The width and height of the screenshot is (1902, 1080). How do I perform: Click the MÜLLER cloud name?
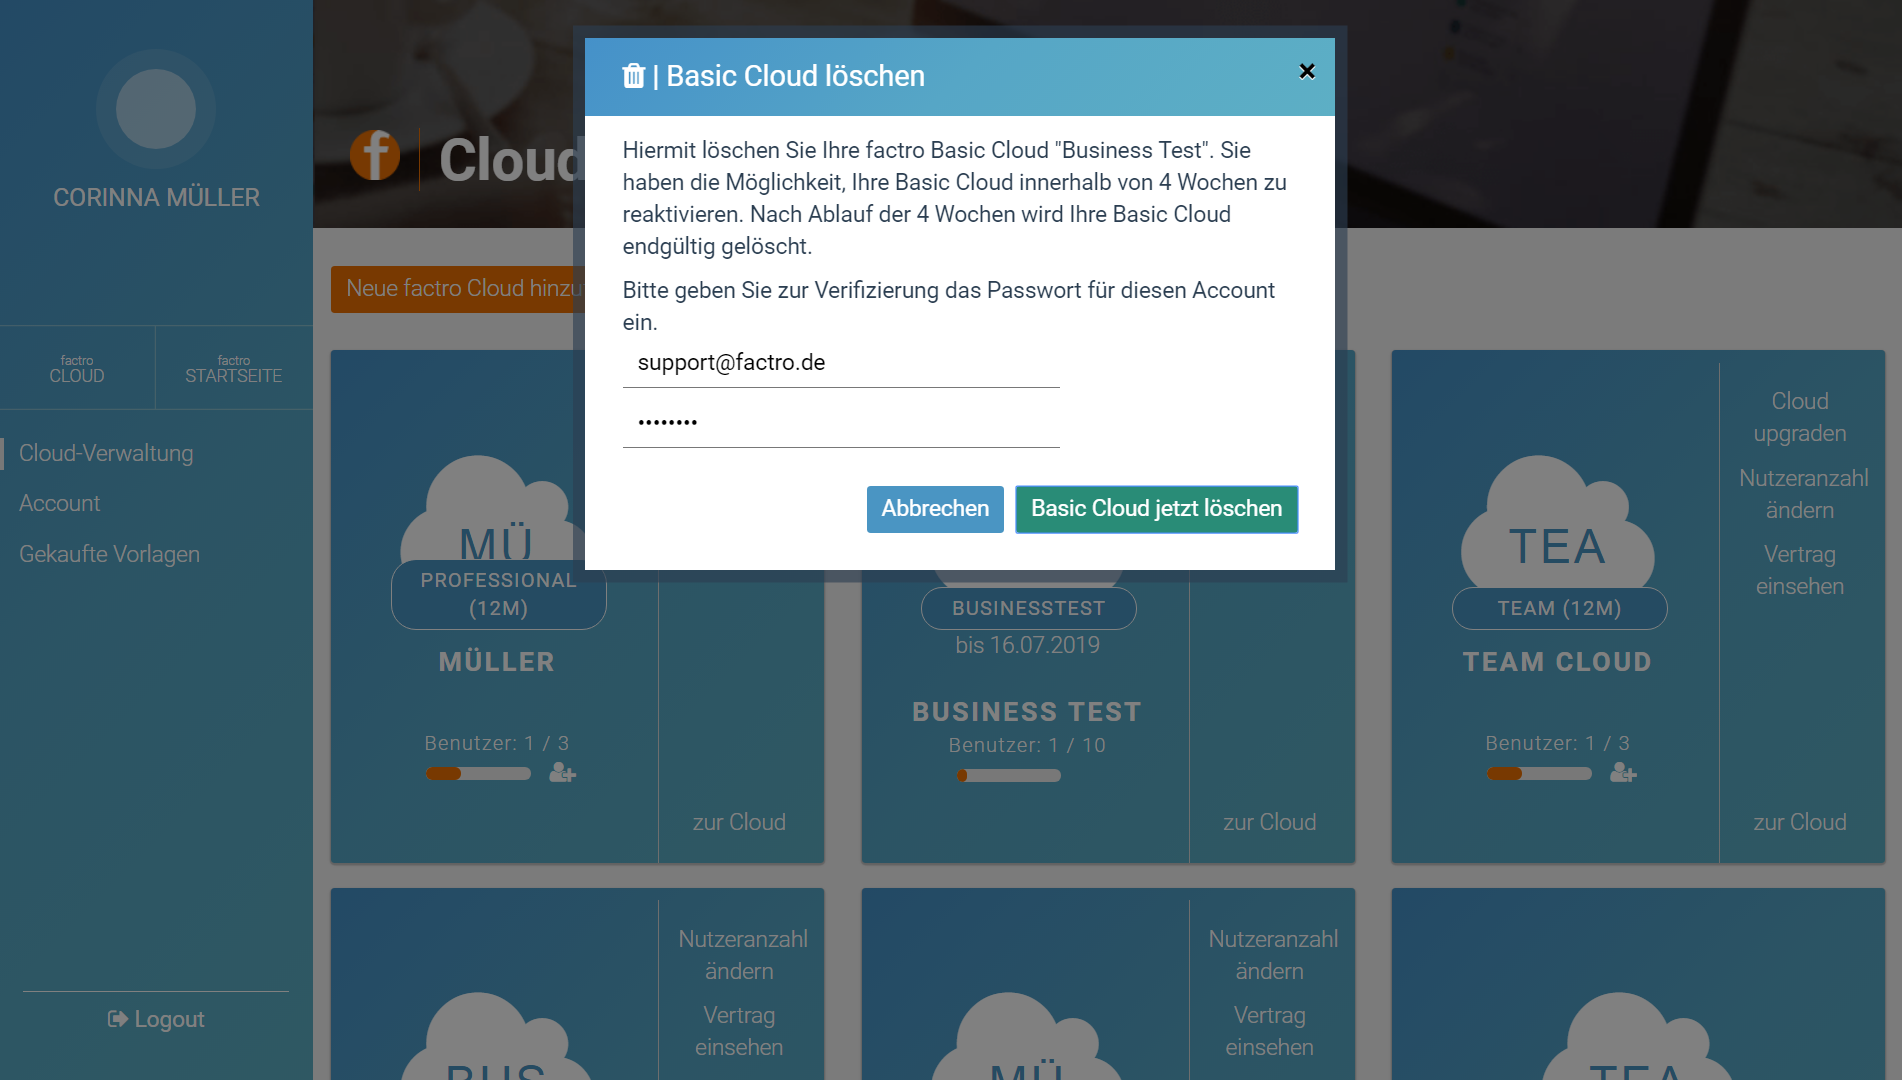[496, 662]
